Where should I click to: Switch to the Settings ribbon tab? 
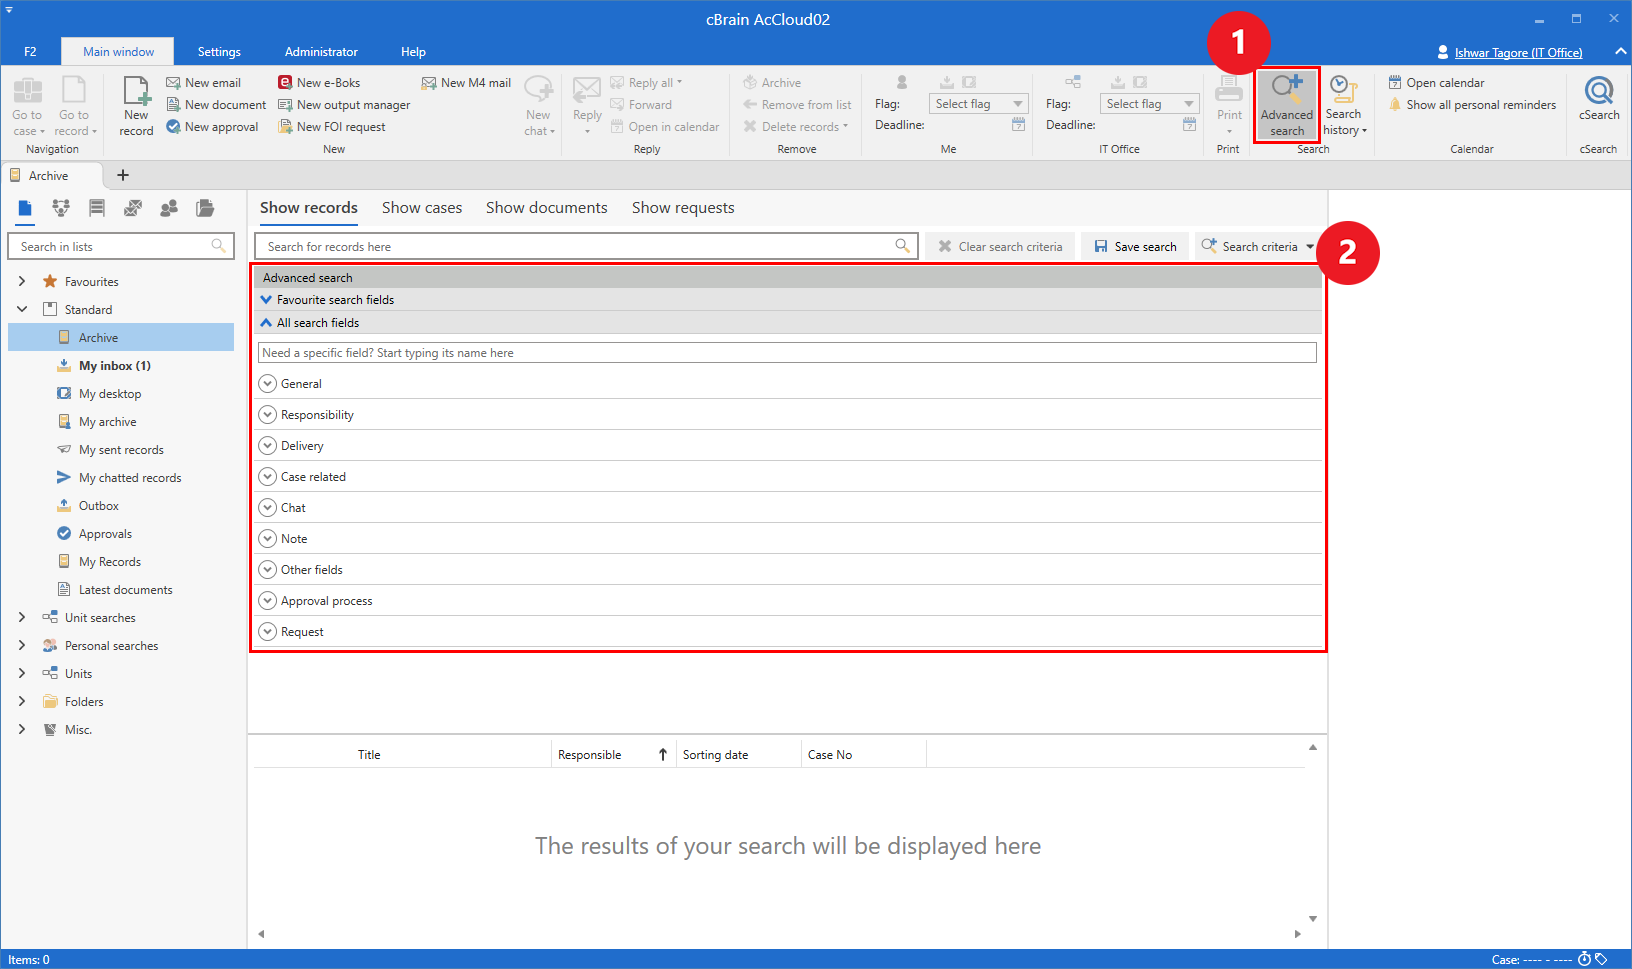[x=219, y=52]
